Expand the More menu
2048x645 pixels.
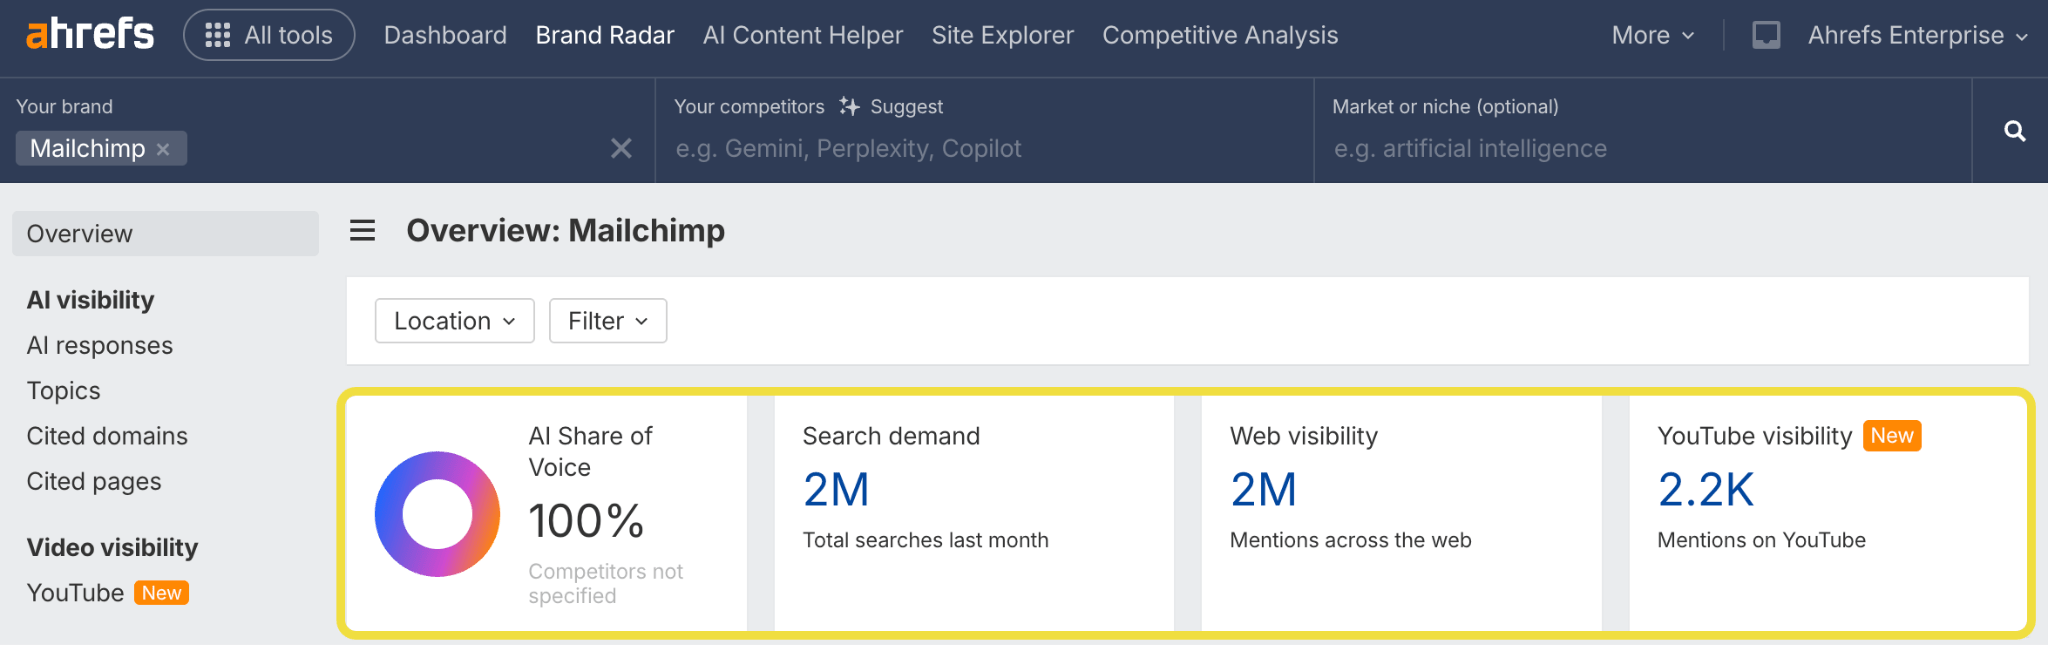click(x=1652, y=35)
